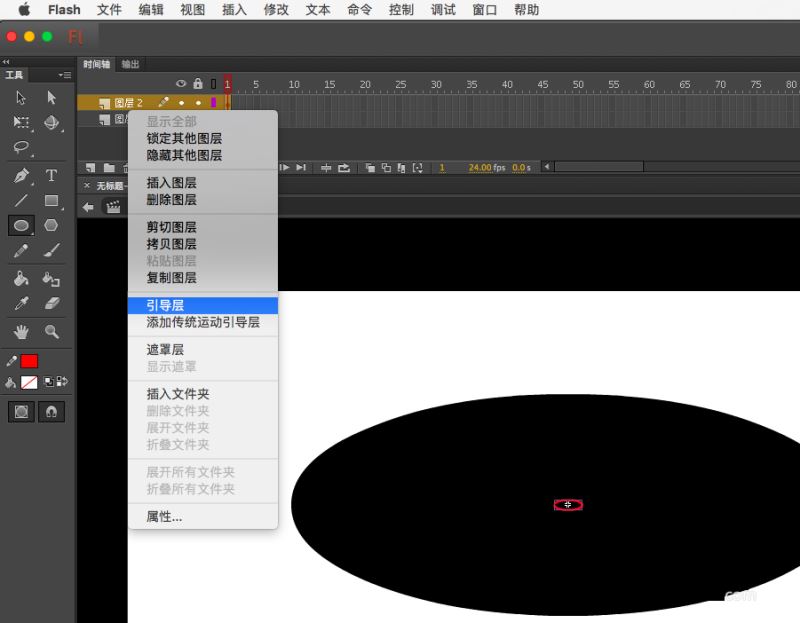Screen dimensions: 800x623
Task: Toggle visibility dot on 图层 2
Action: [182, 103]
